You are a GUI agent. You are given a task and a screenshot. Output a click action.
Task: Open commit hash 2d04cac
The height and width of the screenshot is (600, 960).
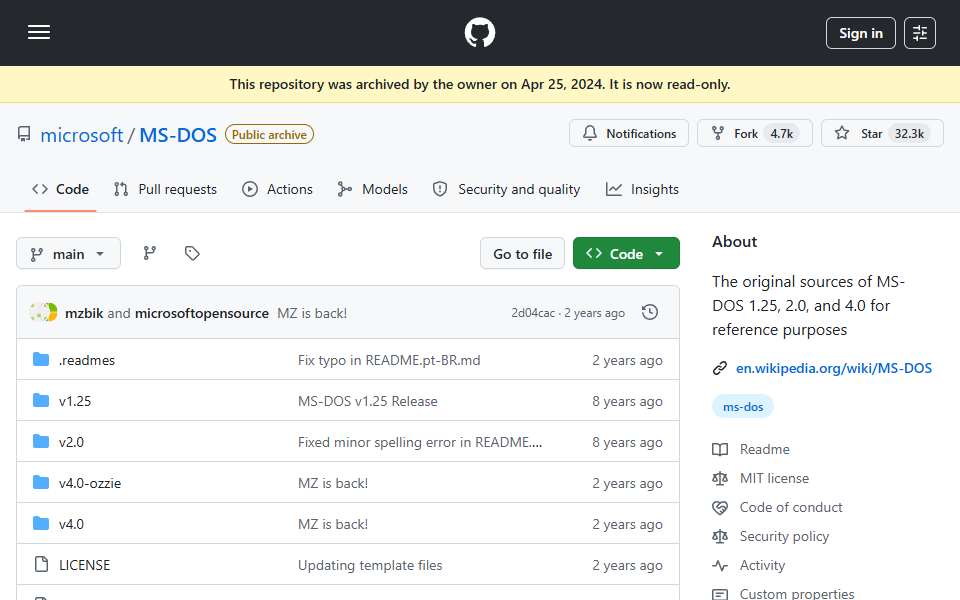(x=533, y=313)
